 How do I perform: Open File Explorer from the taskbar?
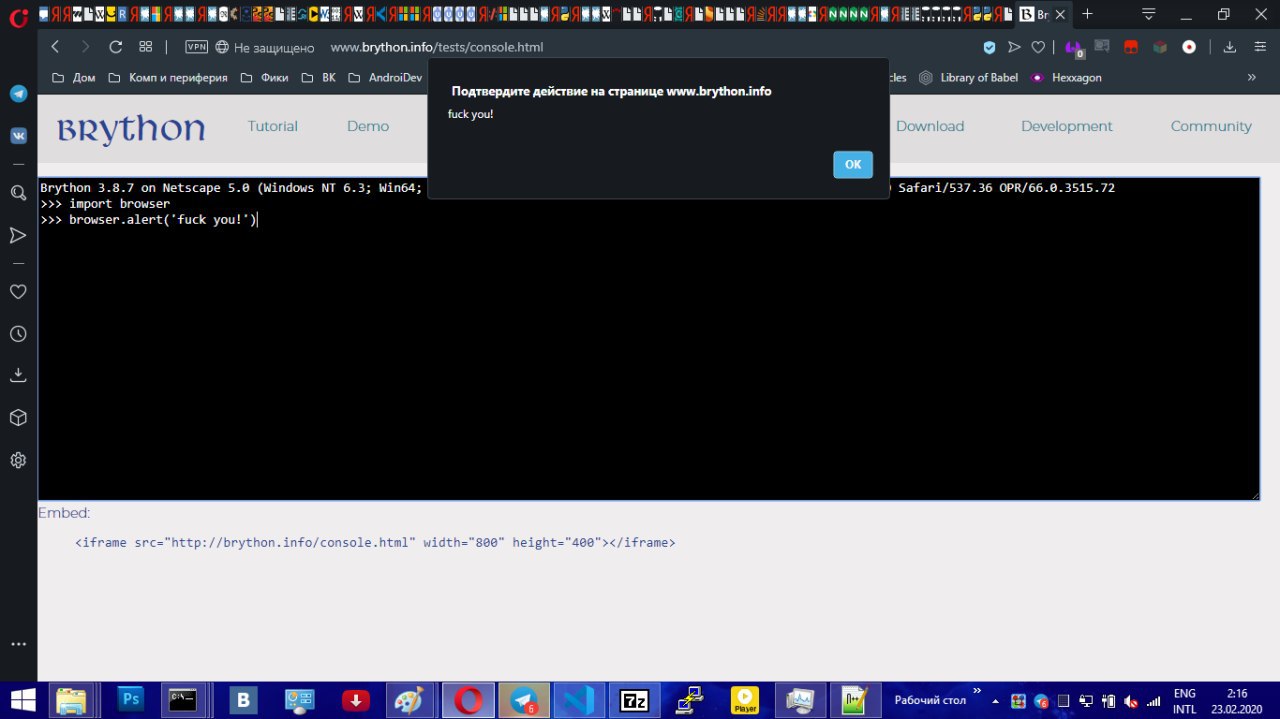71,700
